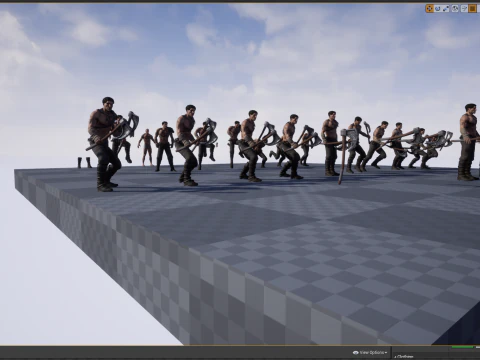Toggle the grid snapping button
Image resolution: width=480 pixels, height=360 pixels.
(x=473, y=8)
